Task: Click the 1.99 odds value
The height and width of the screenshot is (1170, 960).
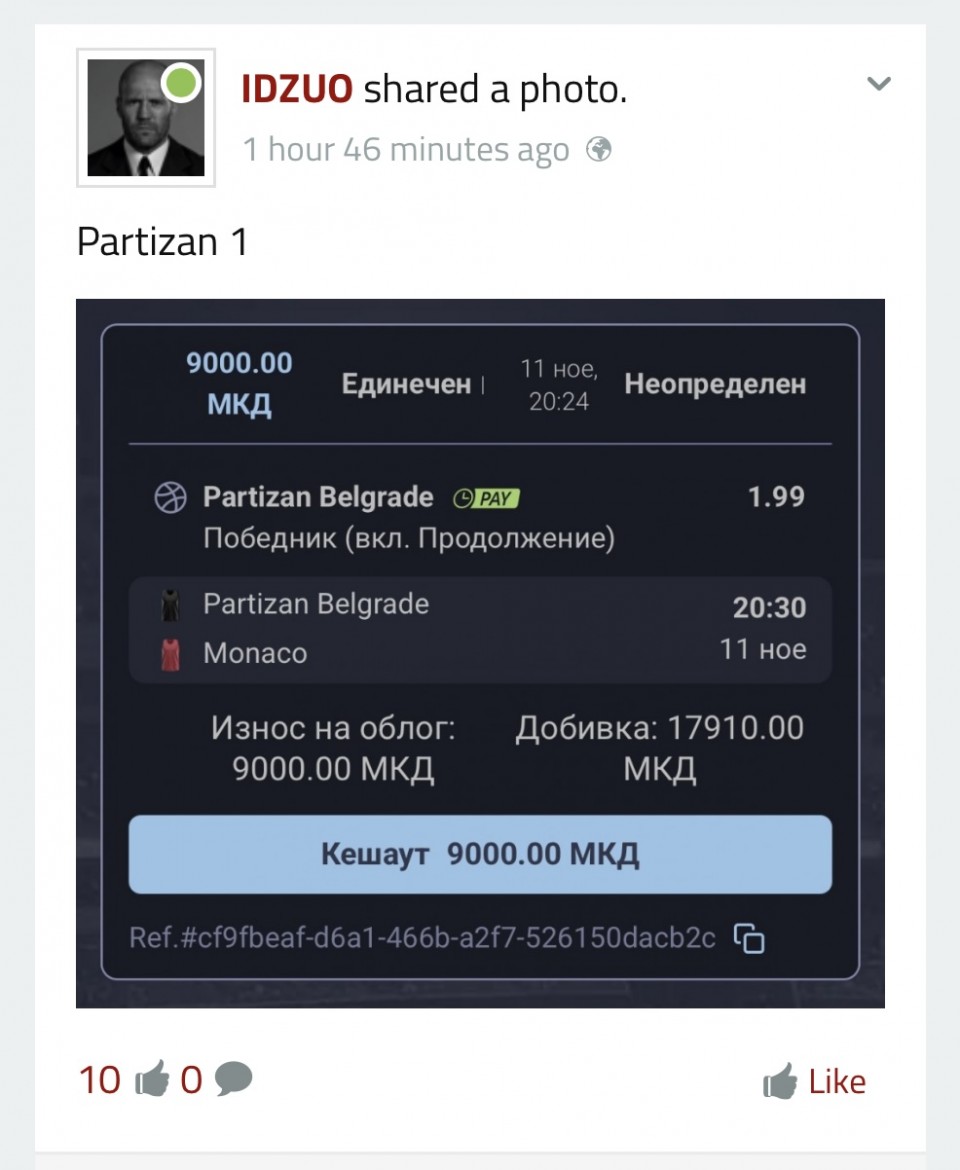Action: (776, 497)
